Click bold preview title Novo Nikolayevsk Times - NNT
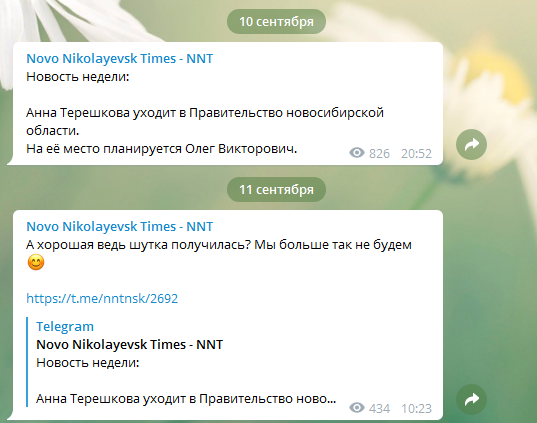 [x=129, y=345]
